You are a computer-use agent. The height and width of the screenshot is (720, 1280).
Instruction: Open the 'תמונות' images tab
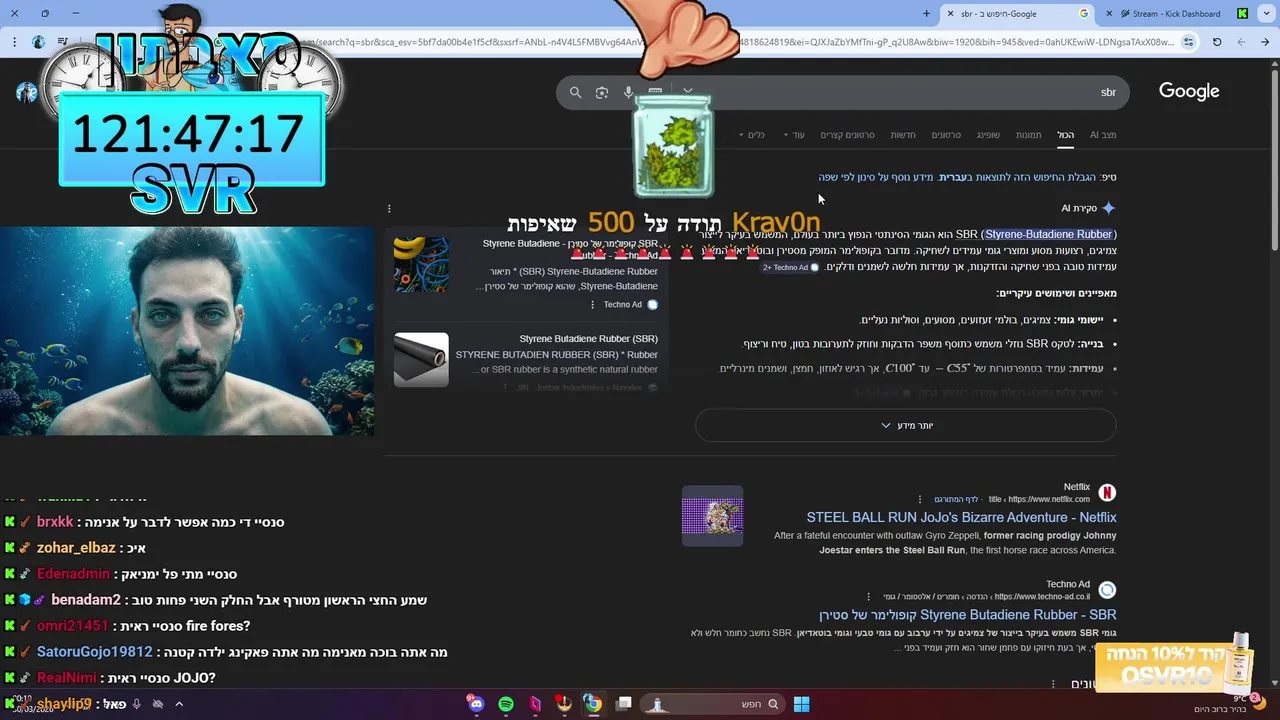1028,135
